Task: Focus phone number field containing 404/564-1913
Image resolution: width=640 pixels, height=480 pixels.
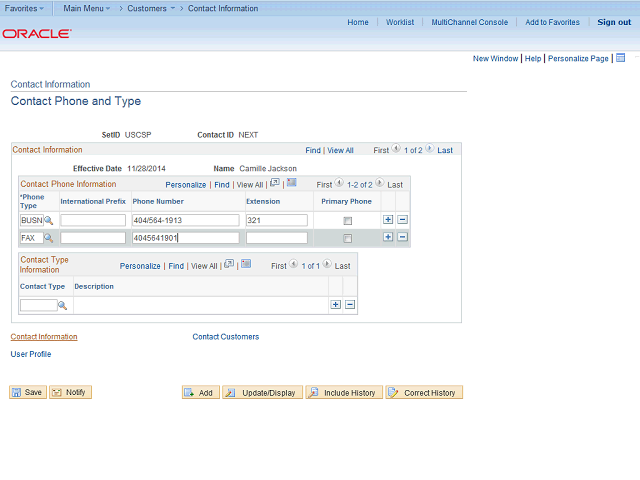Action: pos(186,220)
